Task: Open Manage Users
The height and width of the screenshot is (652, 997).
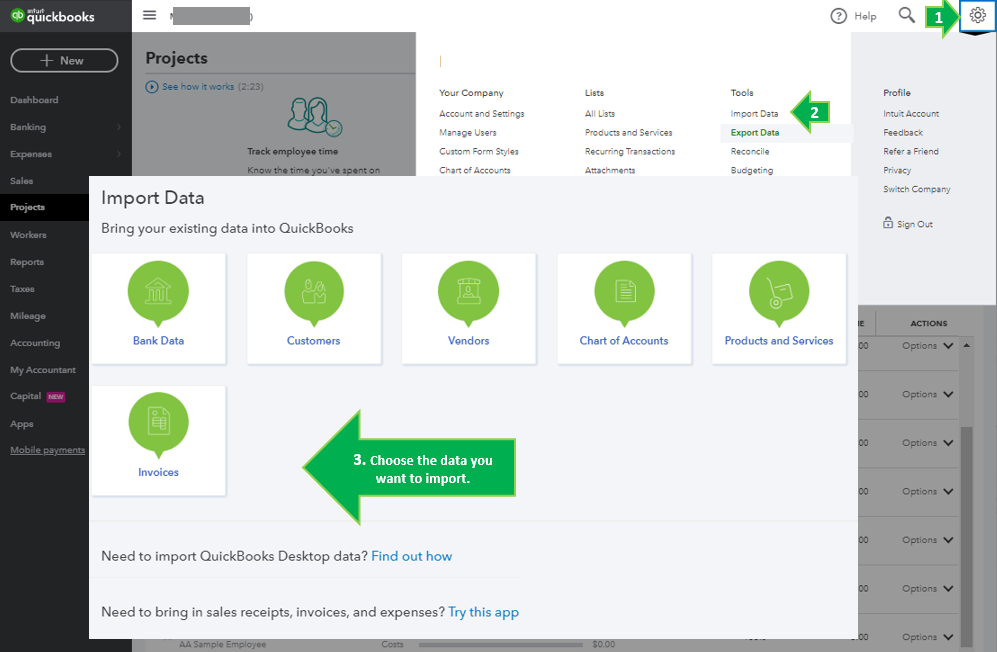Action: point(467,132)
